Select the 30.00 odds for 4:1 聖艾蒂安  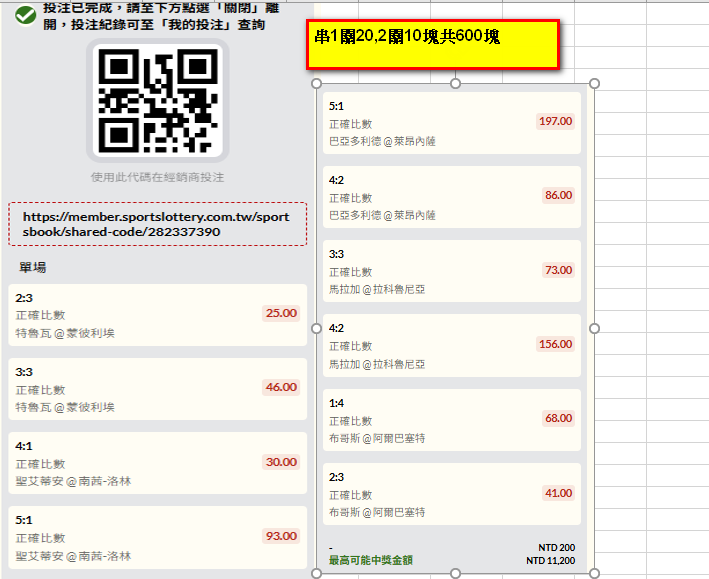tap(281, 462)
